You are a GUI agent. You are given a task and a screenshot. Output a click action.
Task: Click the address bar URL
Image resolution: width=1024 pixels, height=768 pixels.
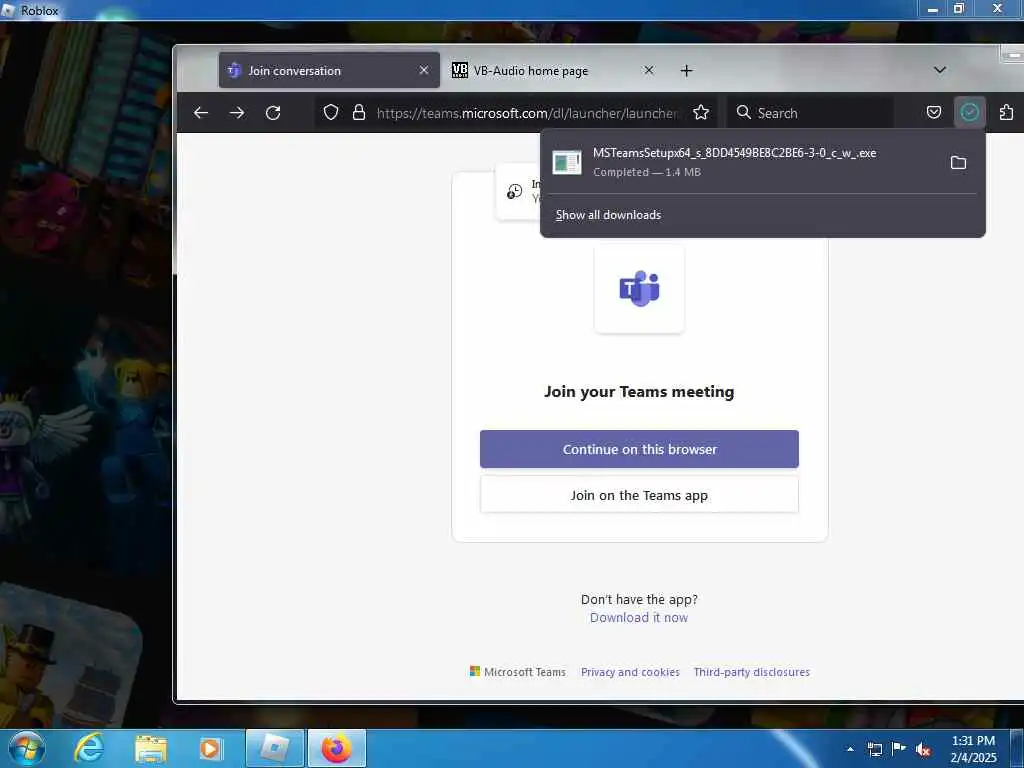click(527, 113)
